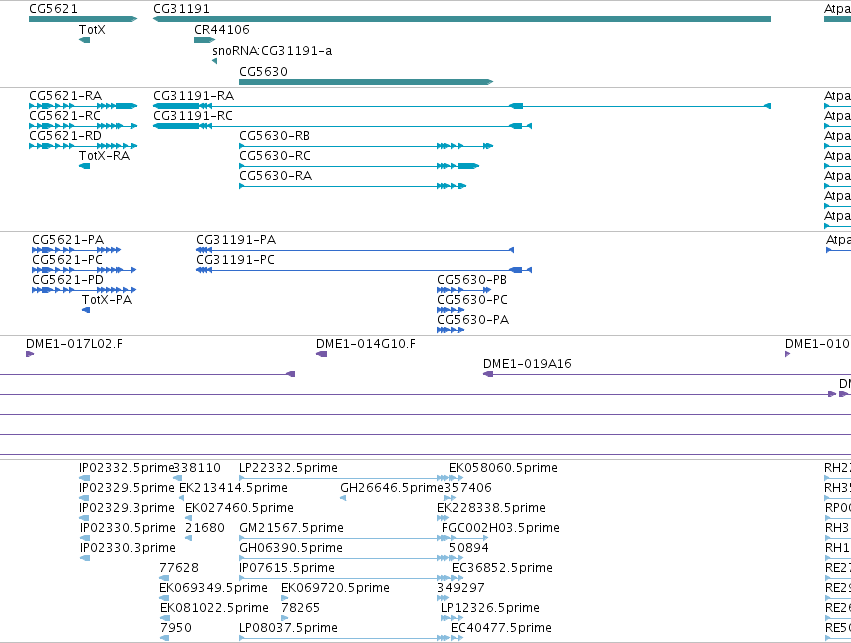Click the CG5621-RD transcript label
Viewport: 851px width, 643px height.
coord(66,136)
